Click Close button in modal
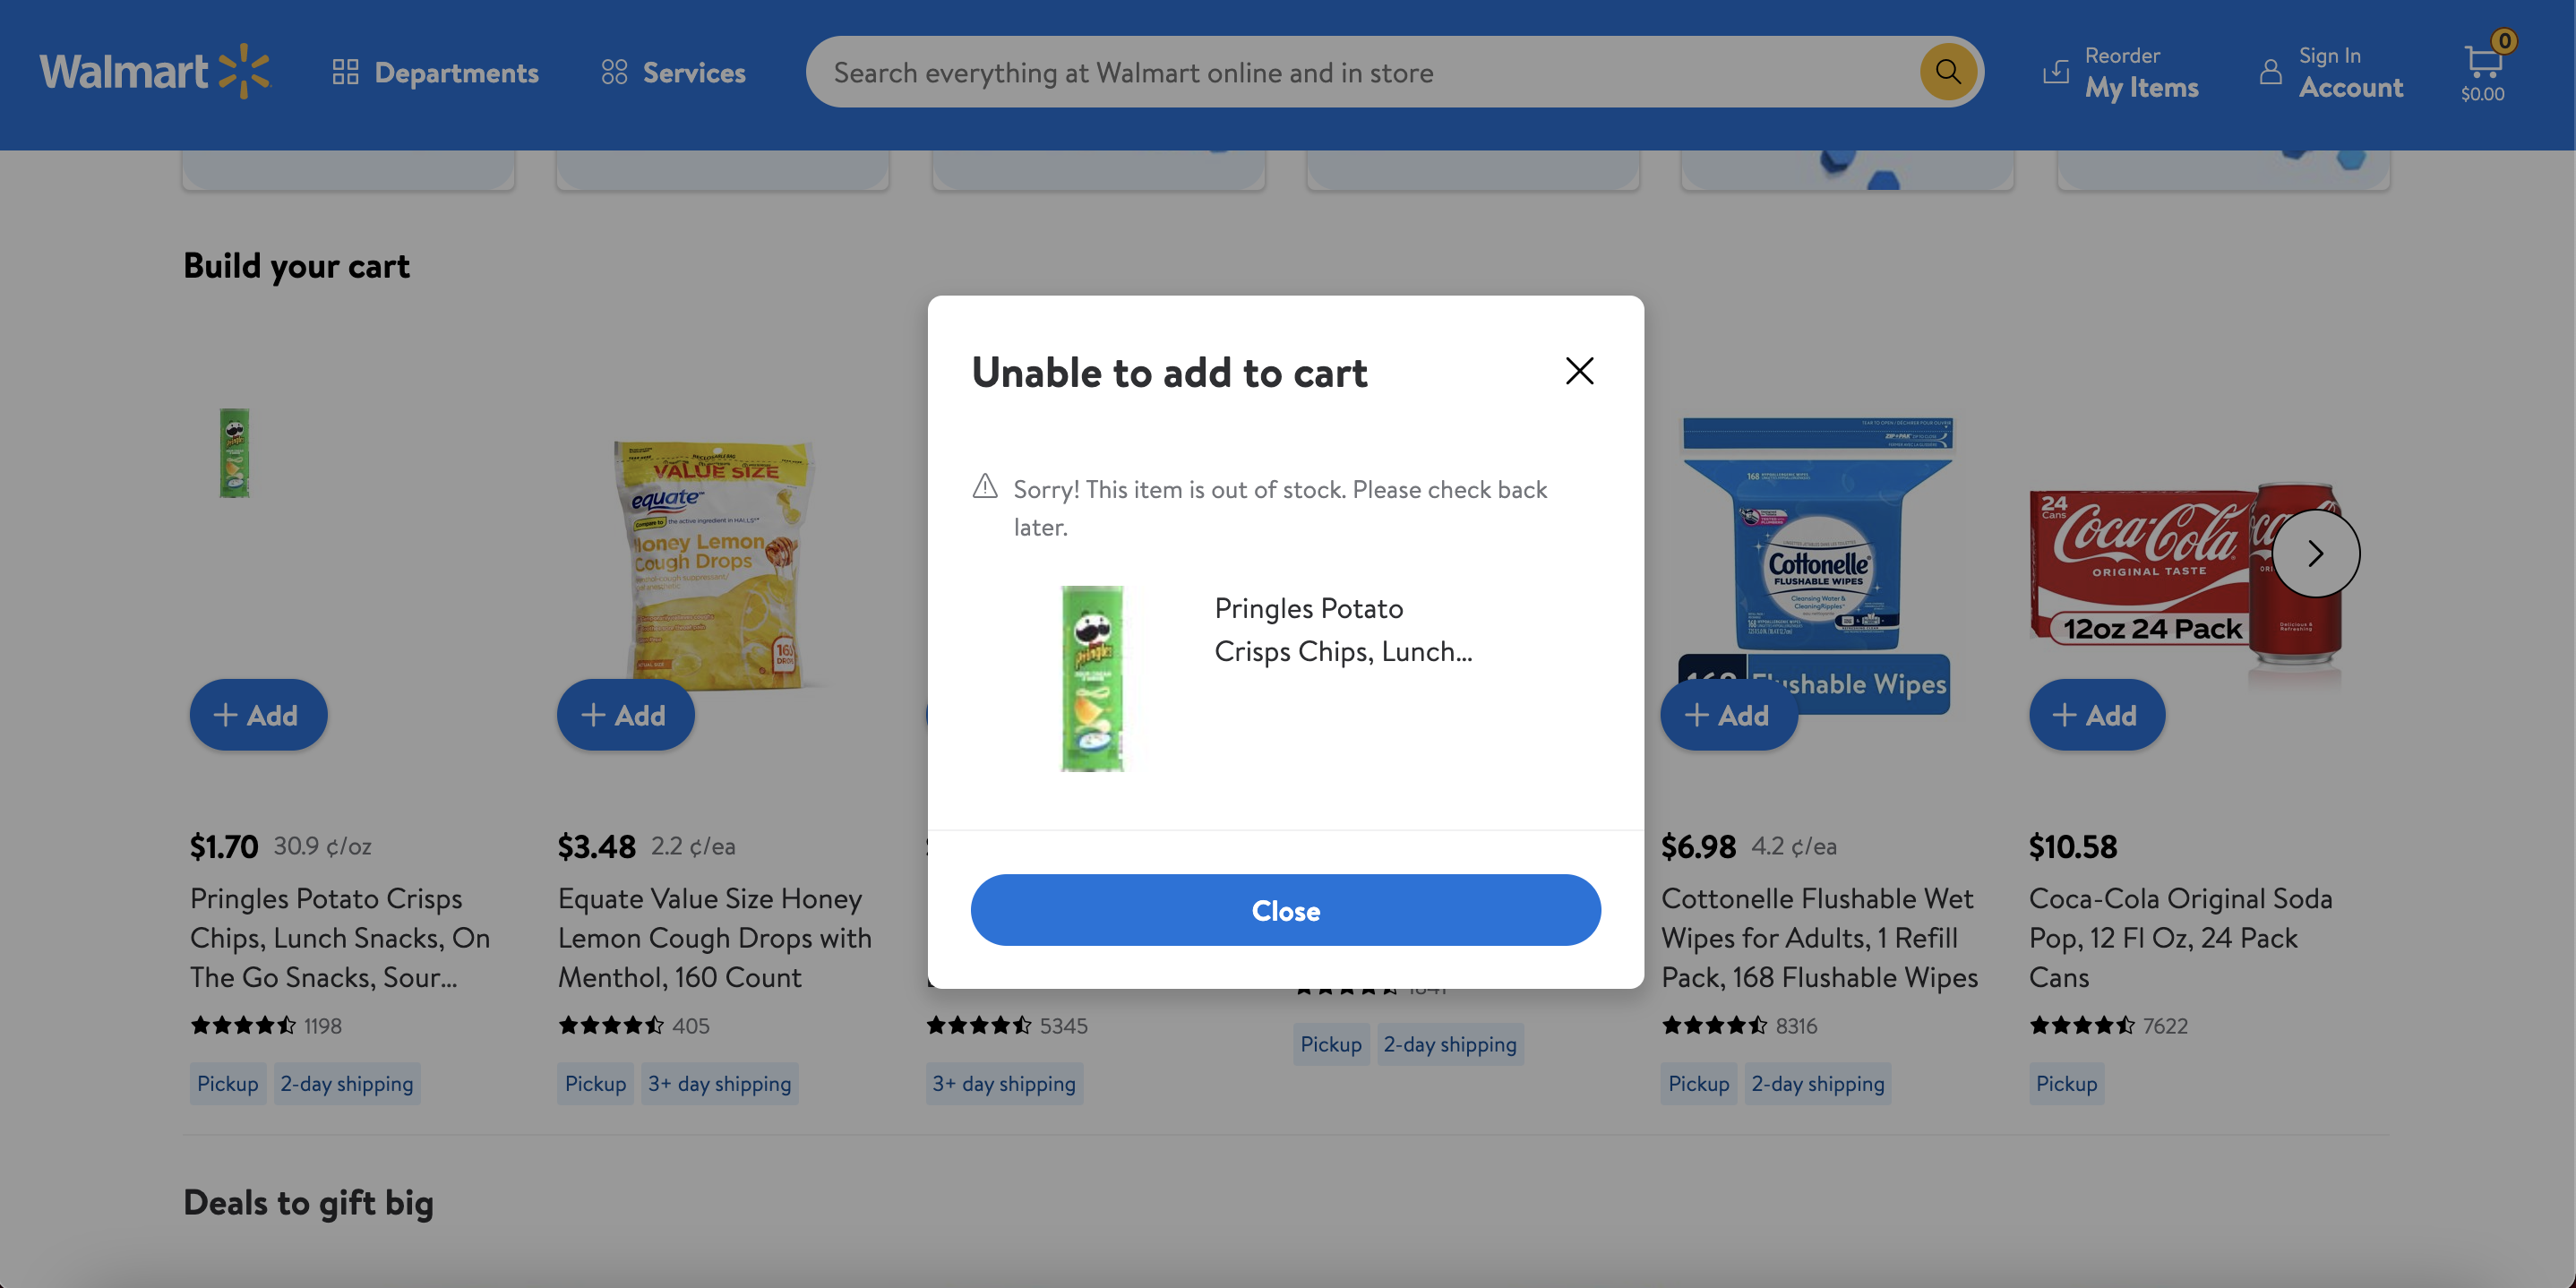Viewport: 2576px width, 1288px height. 1286,908
